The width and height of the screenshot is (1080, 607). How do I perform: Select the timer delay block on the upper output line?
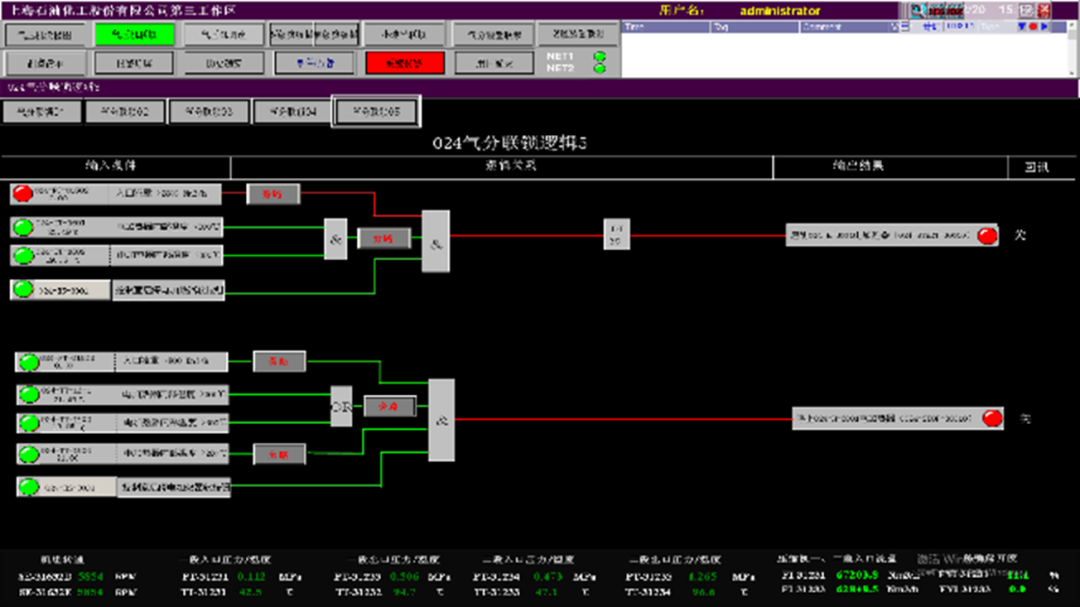[x=615, y=234]
